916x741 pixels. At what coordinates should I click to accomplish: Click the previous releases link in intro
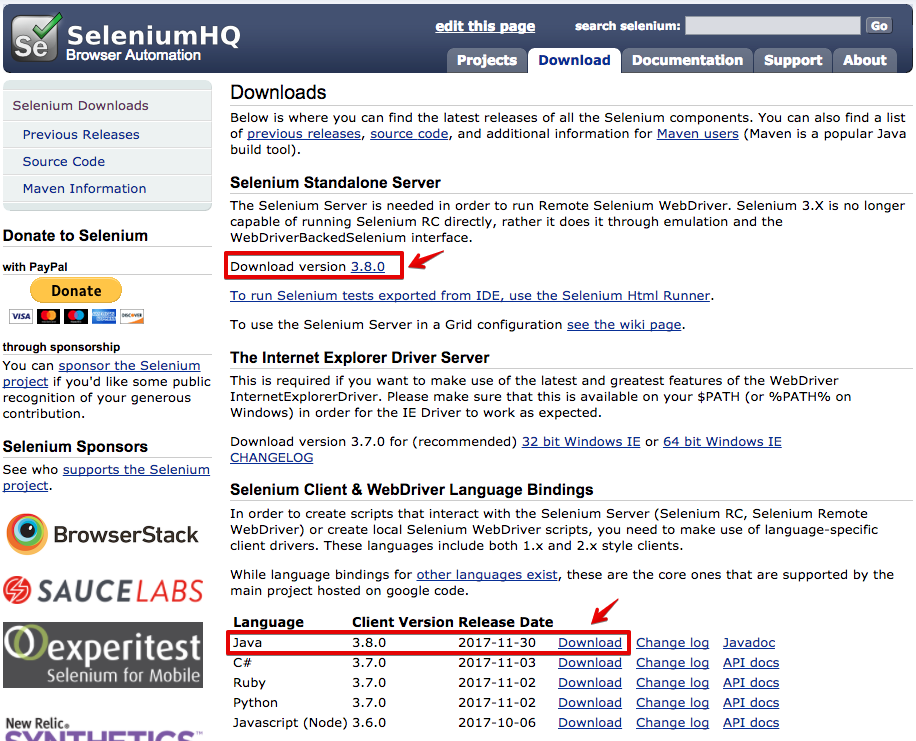click(x=304, y=134)
